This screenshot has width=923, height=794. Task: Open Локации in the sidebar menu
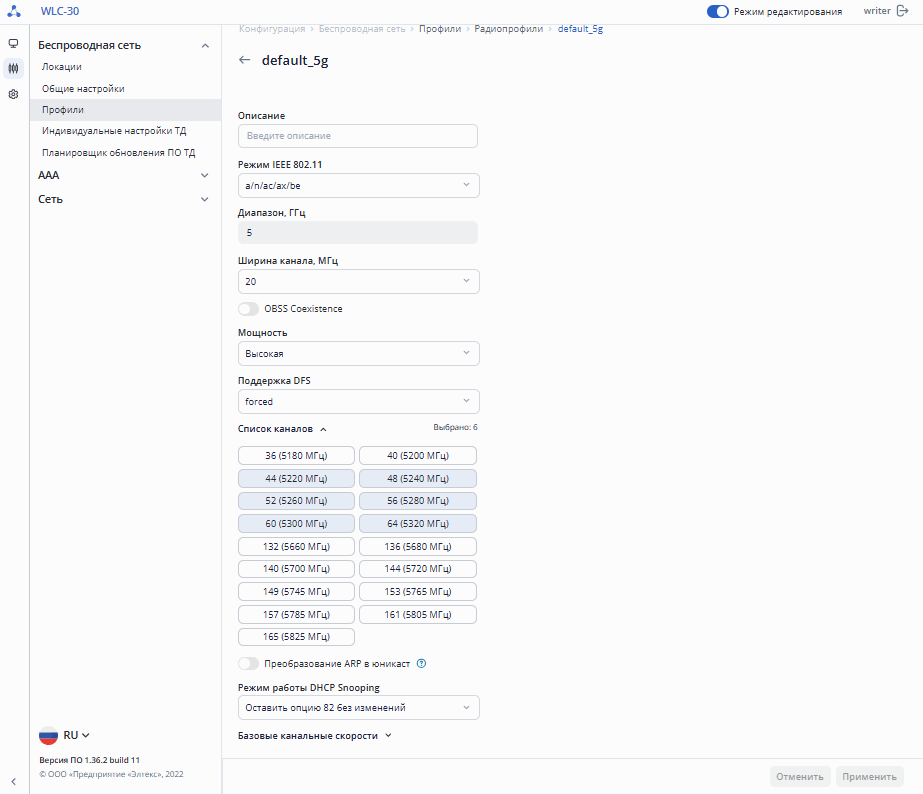(x=62, y=67)
